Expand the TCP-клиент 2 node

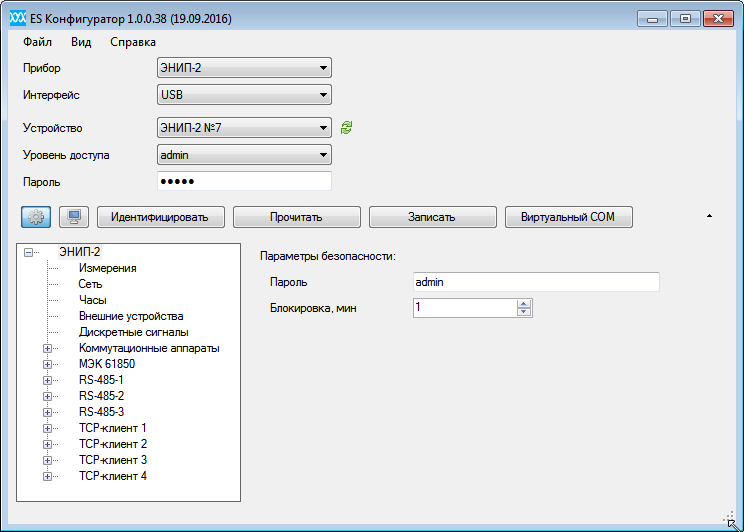pos(47,444)
